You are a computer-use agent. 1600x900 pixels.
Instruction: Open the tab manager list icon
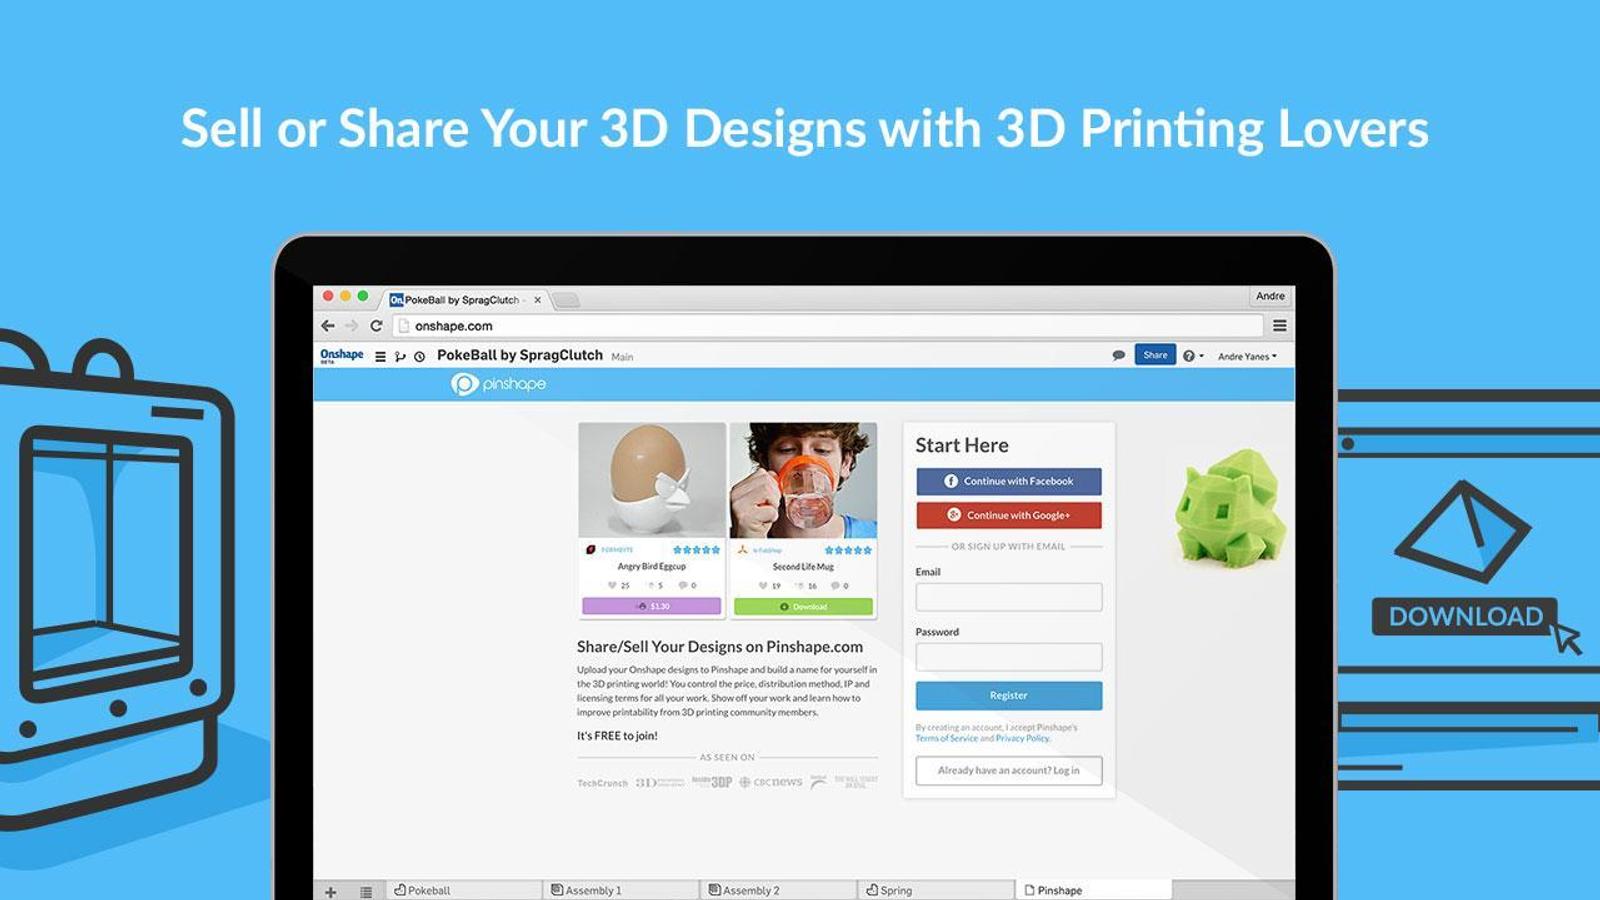tap(366, 891)
